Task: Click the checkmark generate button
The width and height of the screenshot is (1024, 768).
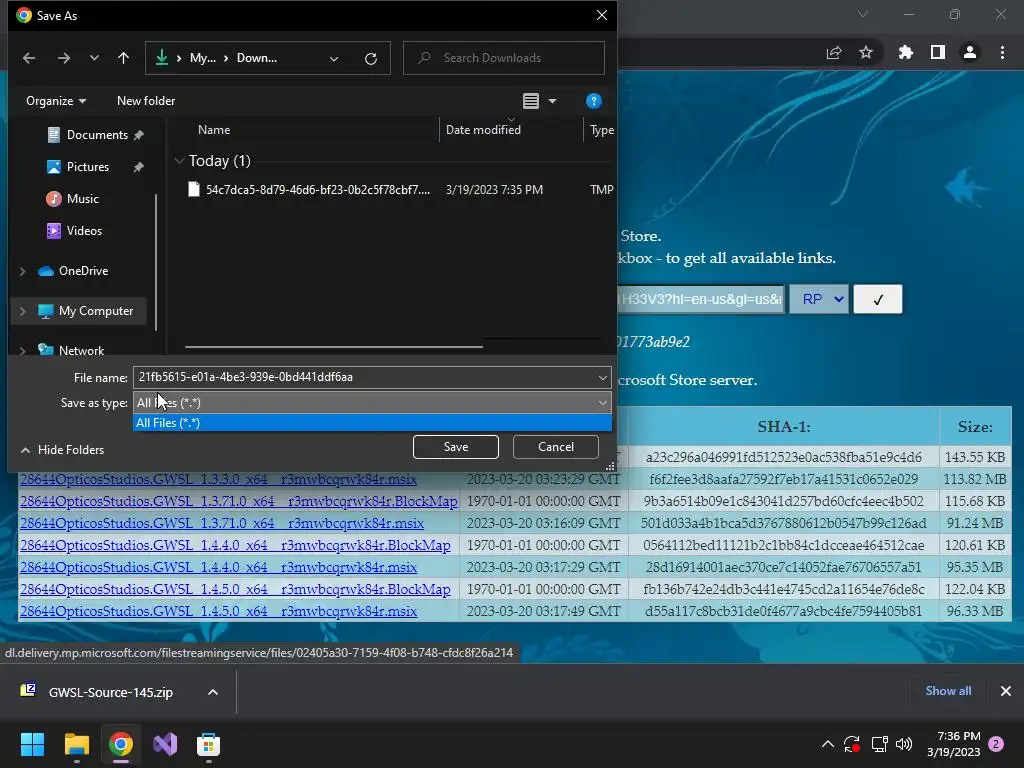Action: pyautogui.click(x=878, y=299)
